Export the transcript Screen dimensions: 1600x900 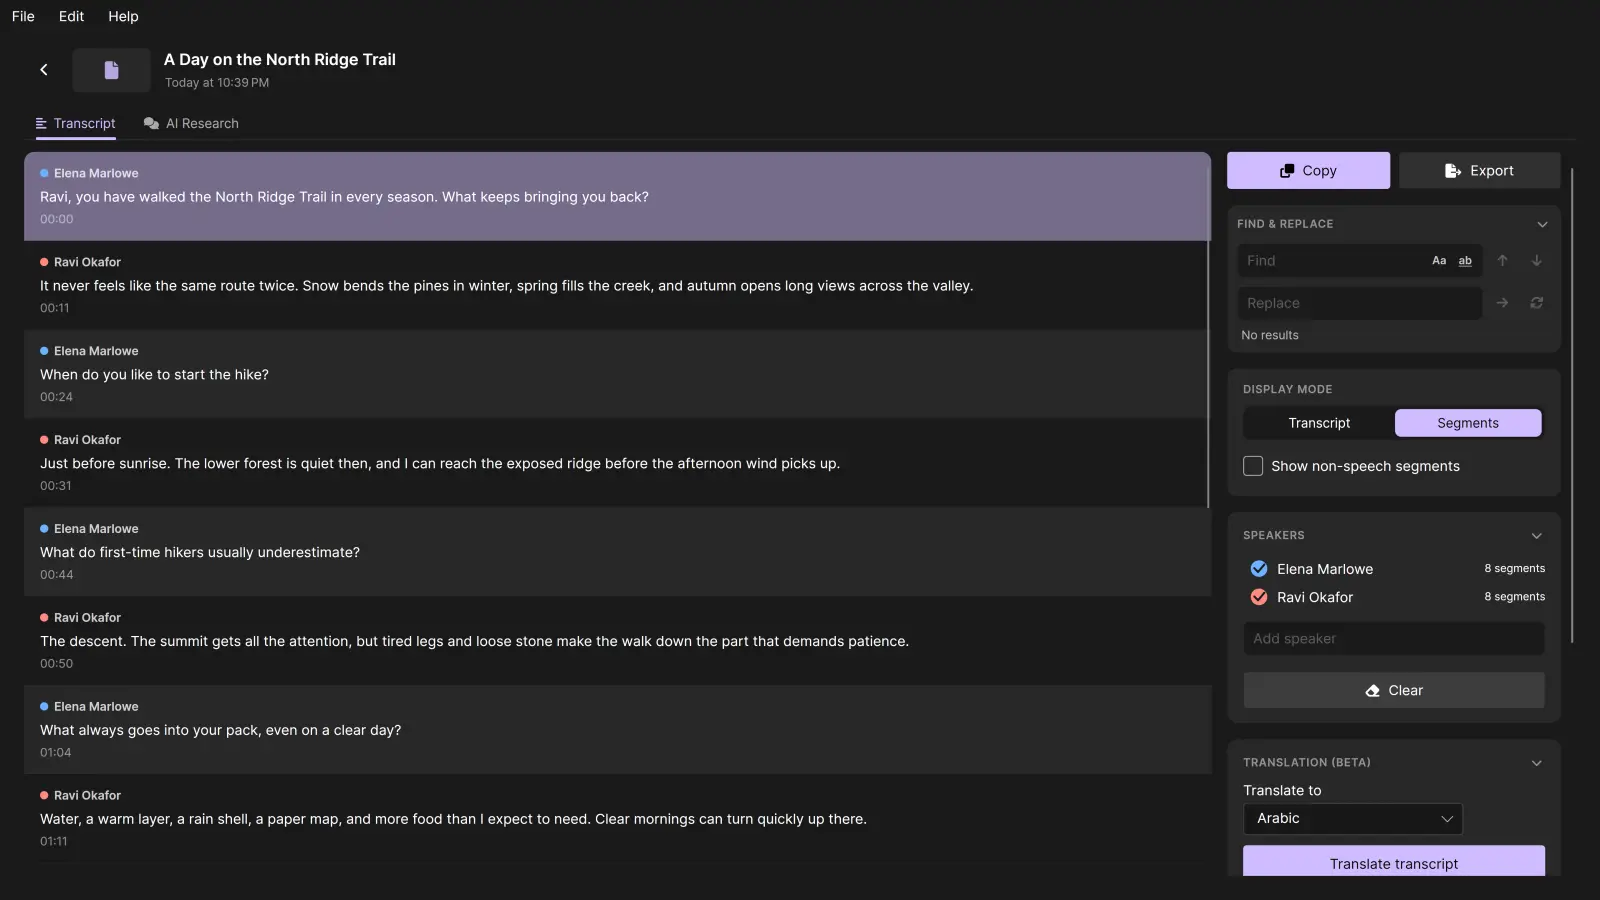tap(1479, 171)
